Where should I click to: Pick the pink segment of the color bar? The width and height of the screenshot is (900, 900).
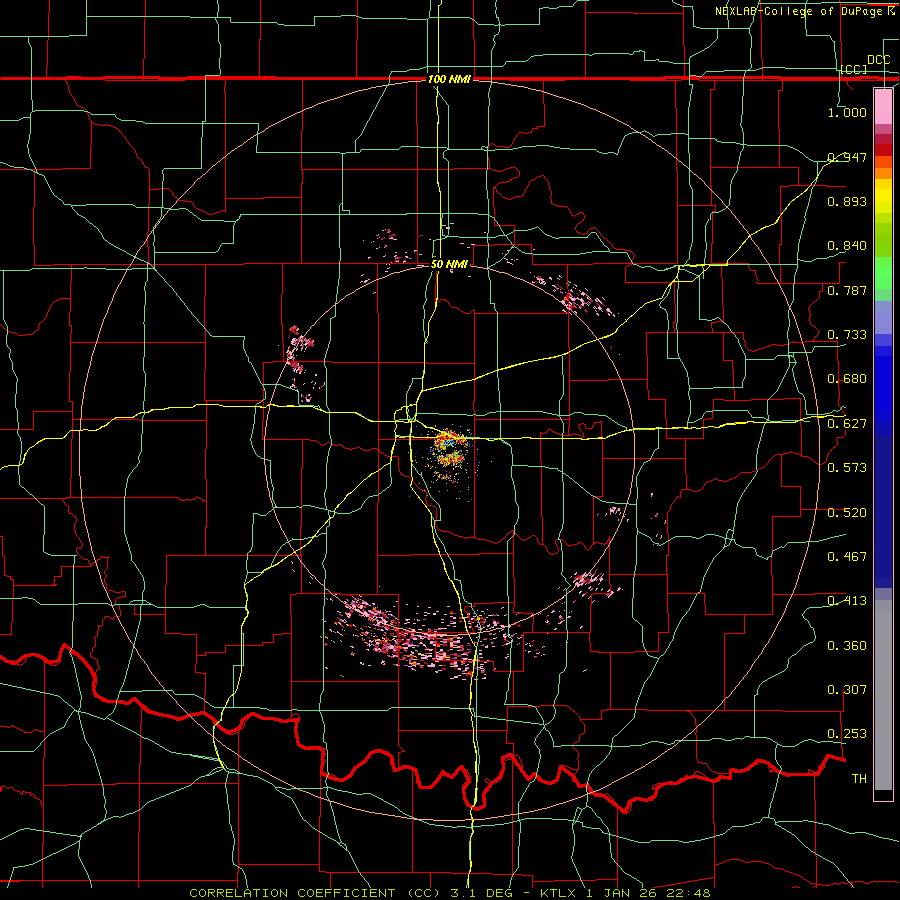(x=883, y=106)
